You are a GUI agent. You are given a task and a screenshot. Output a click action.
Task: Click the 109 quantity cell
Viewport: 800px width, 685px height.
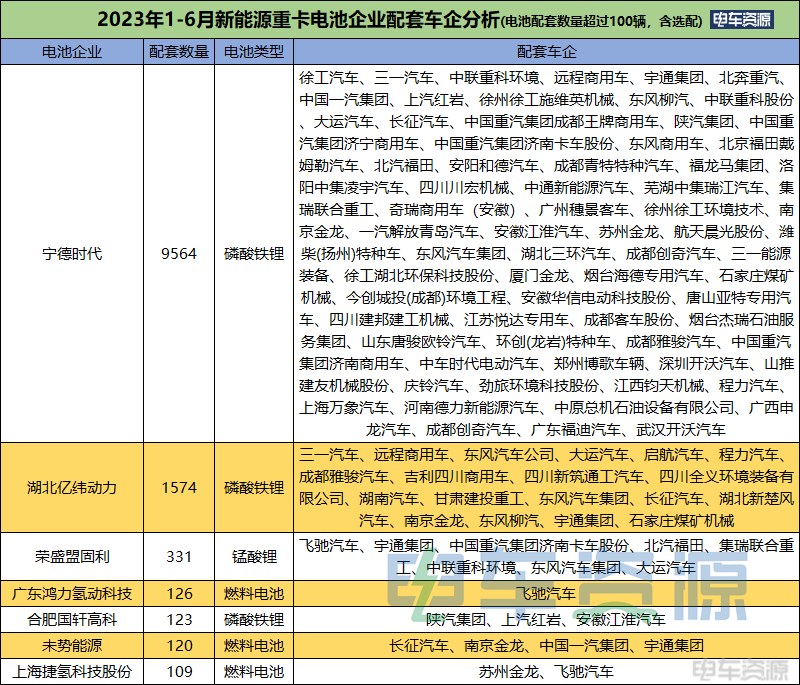point(179,671)
